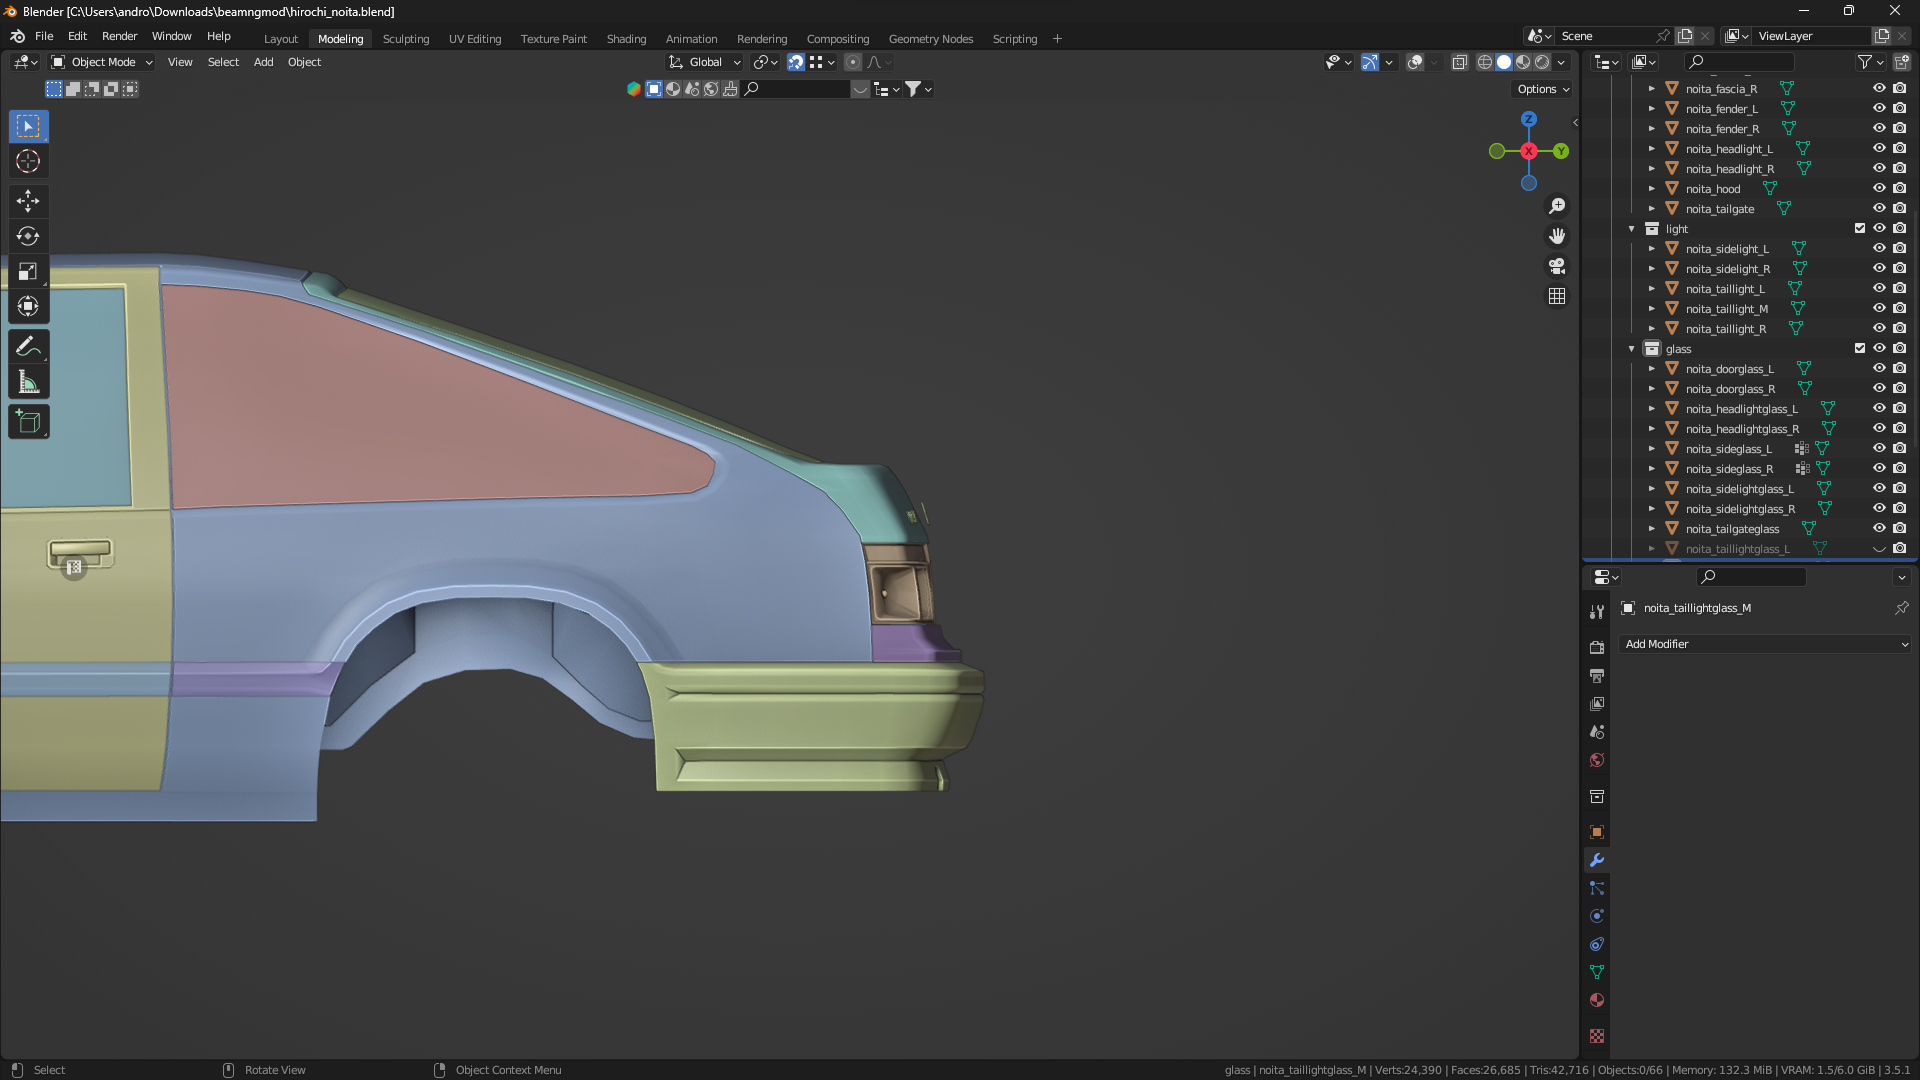Collapse the glass collection
The width and height of the screenshot is (1920, 1080).
[1632, 349]
